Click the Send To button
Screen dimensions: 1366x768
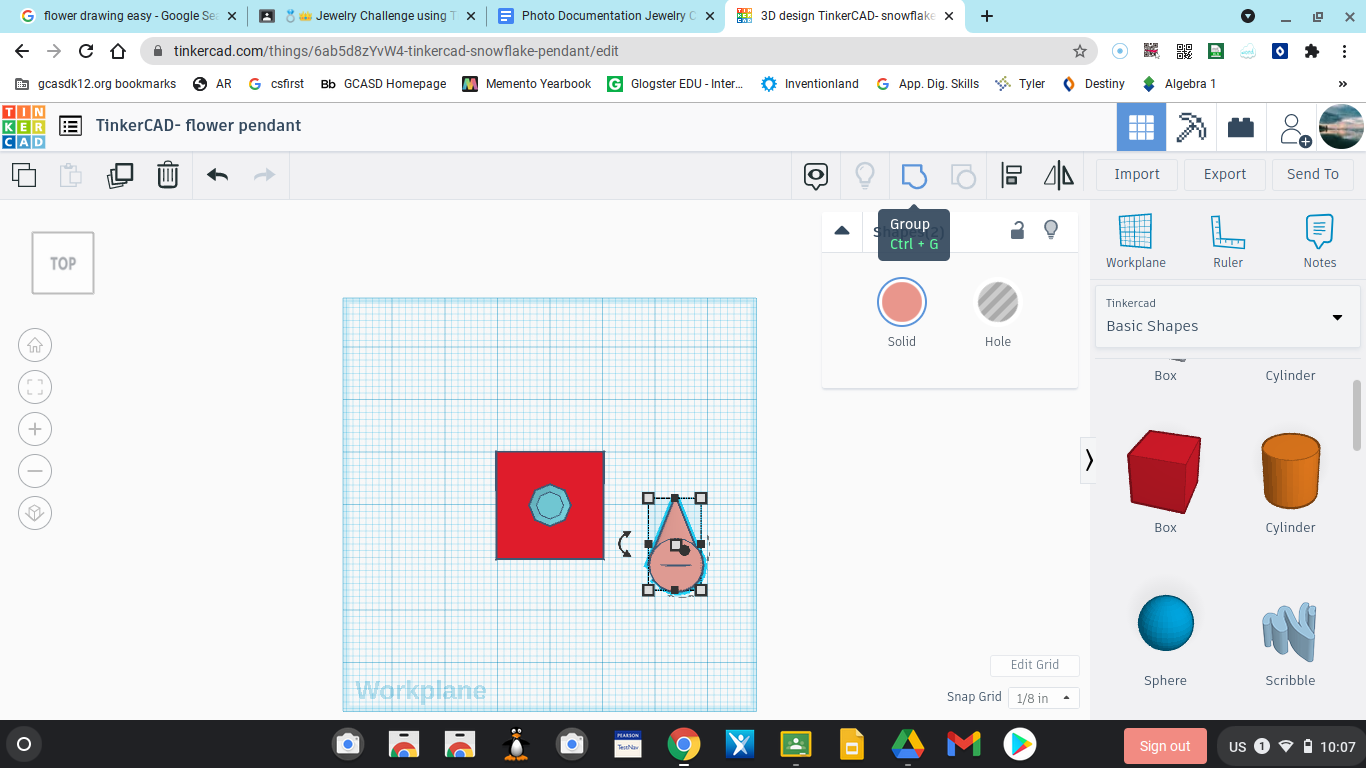tap(1313, 174)
